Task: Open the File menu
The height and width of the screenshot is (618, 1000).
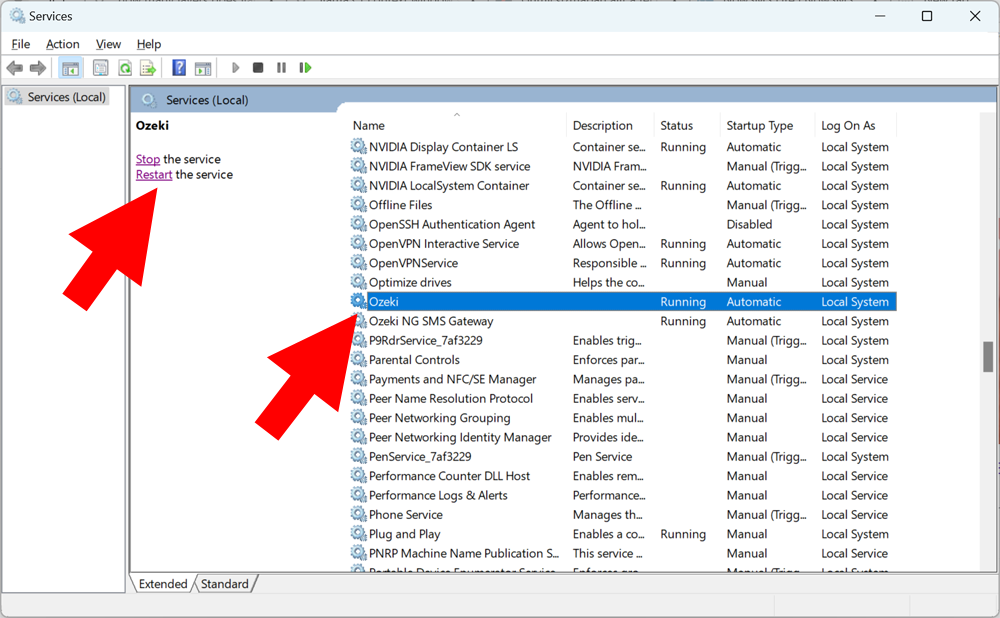Action: tap(20, 44)
